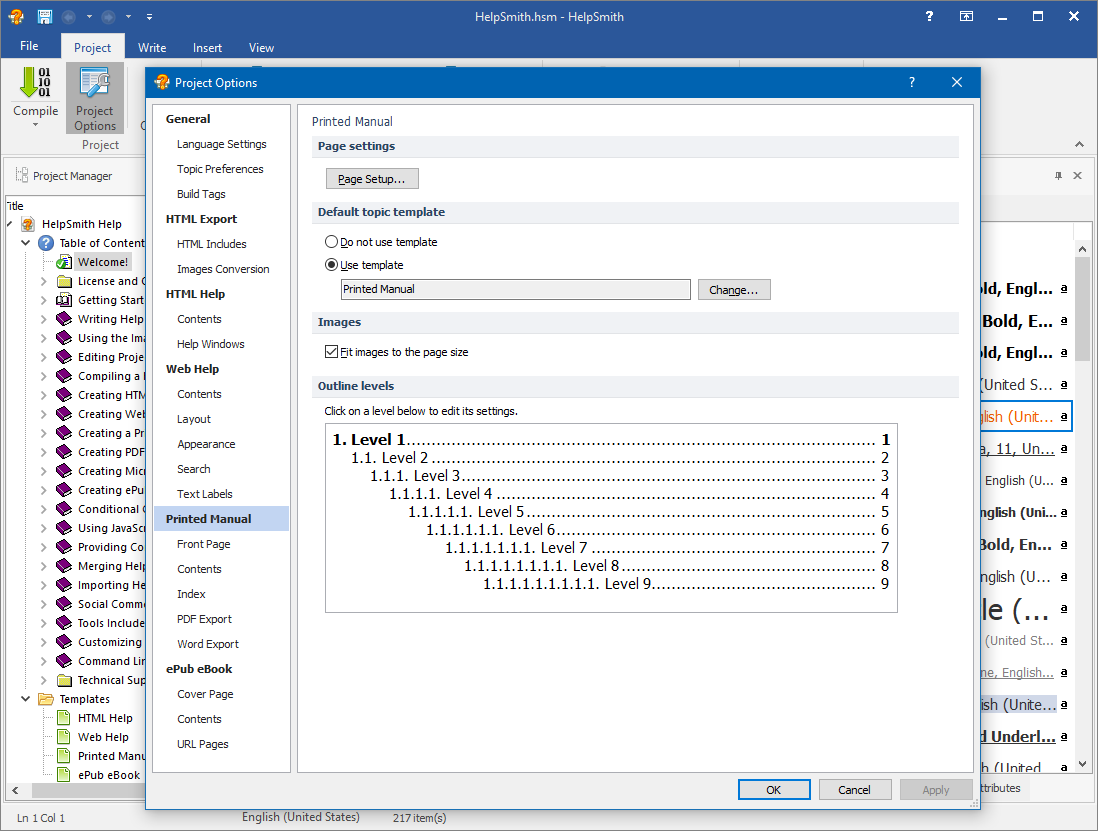Click OK in Project Options
Viewport: 1098px width, 831px height.
[774, 790]
